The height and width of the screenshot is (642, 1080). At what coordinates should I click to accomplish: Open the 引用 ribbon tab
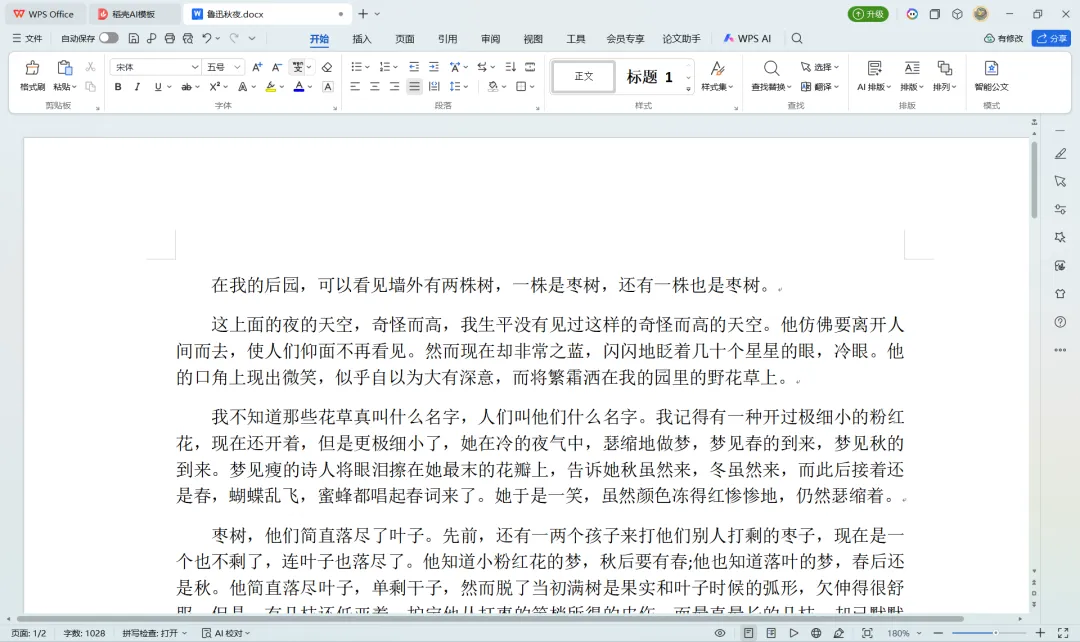pyautogui.click(x=448, y=39)
